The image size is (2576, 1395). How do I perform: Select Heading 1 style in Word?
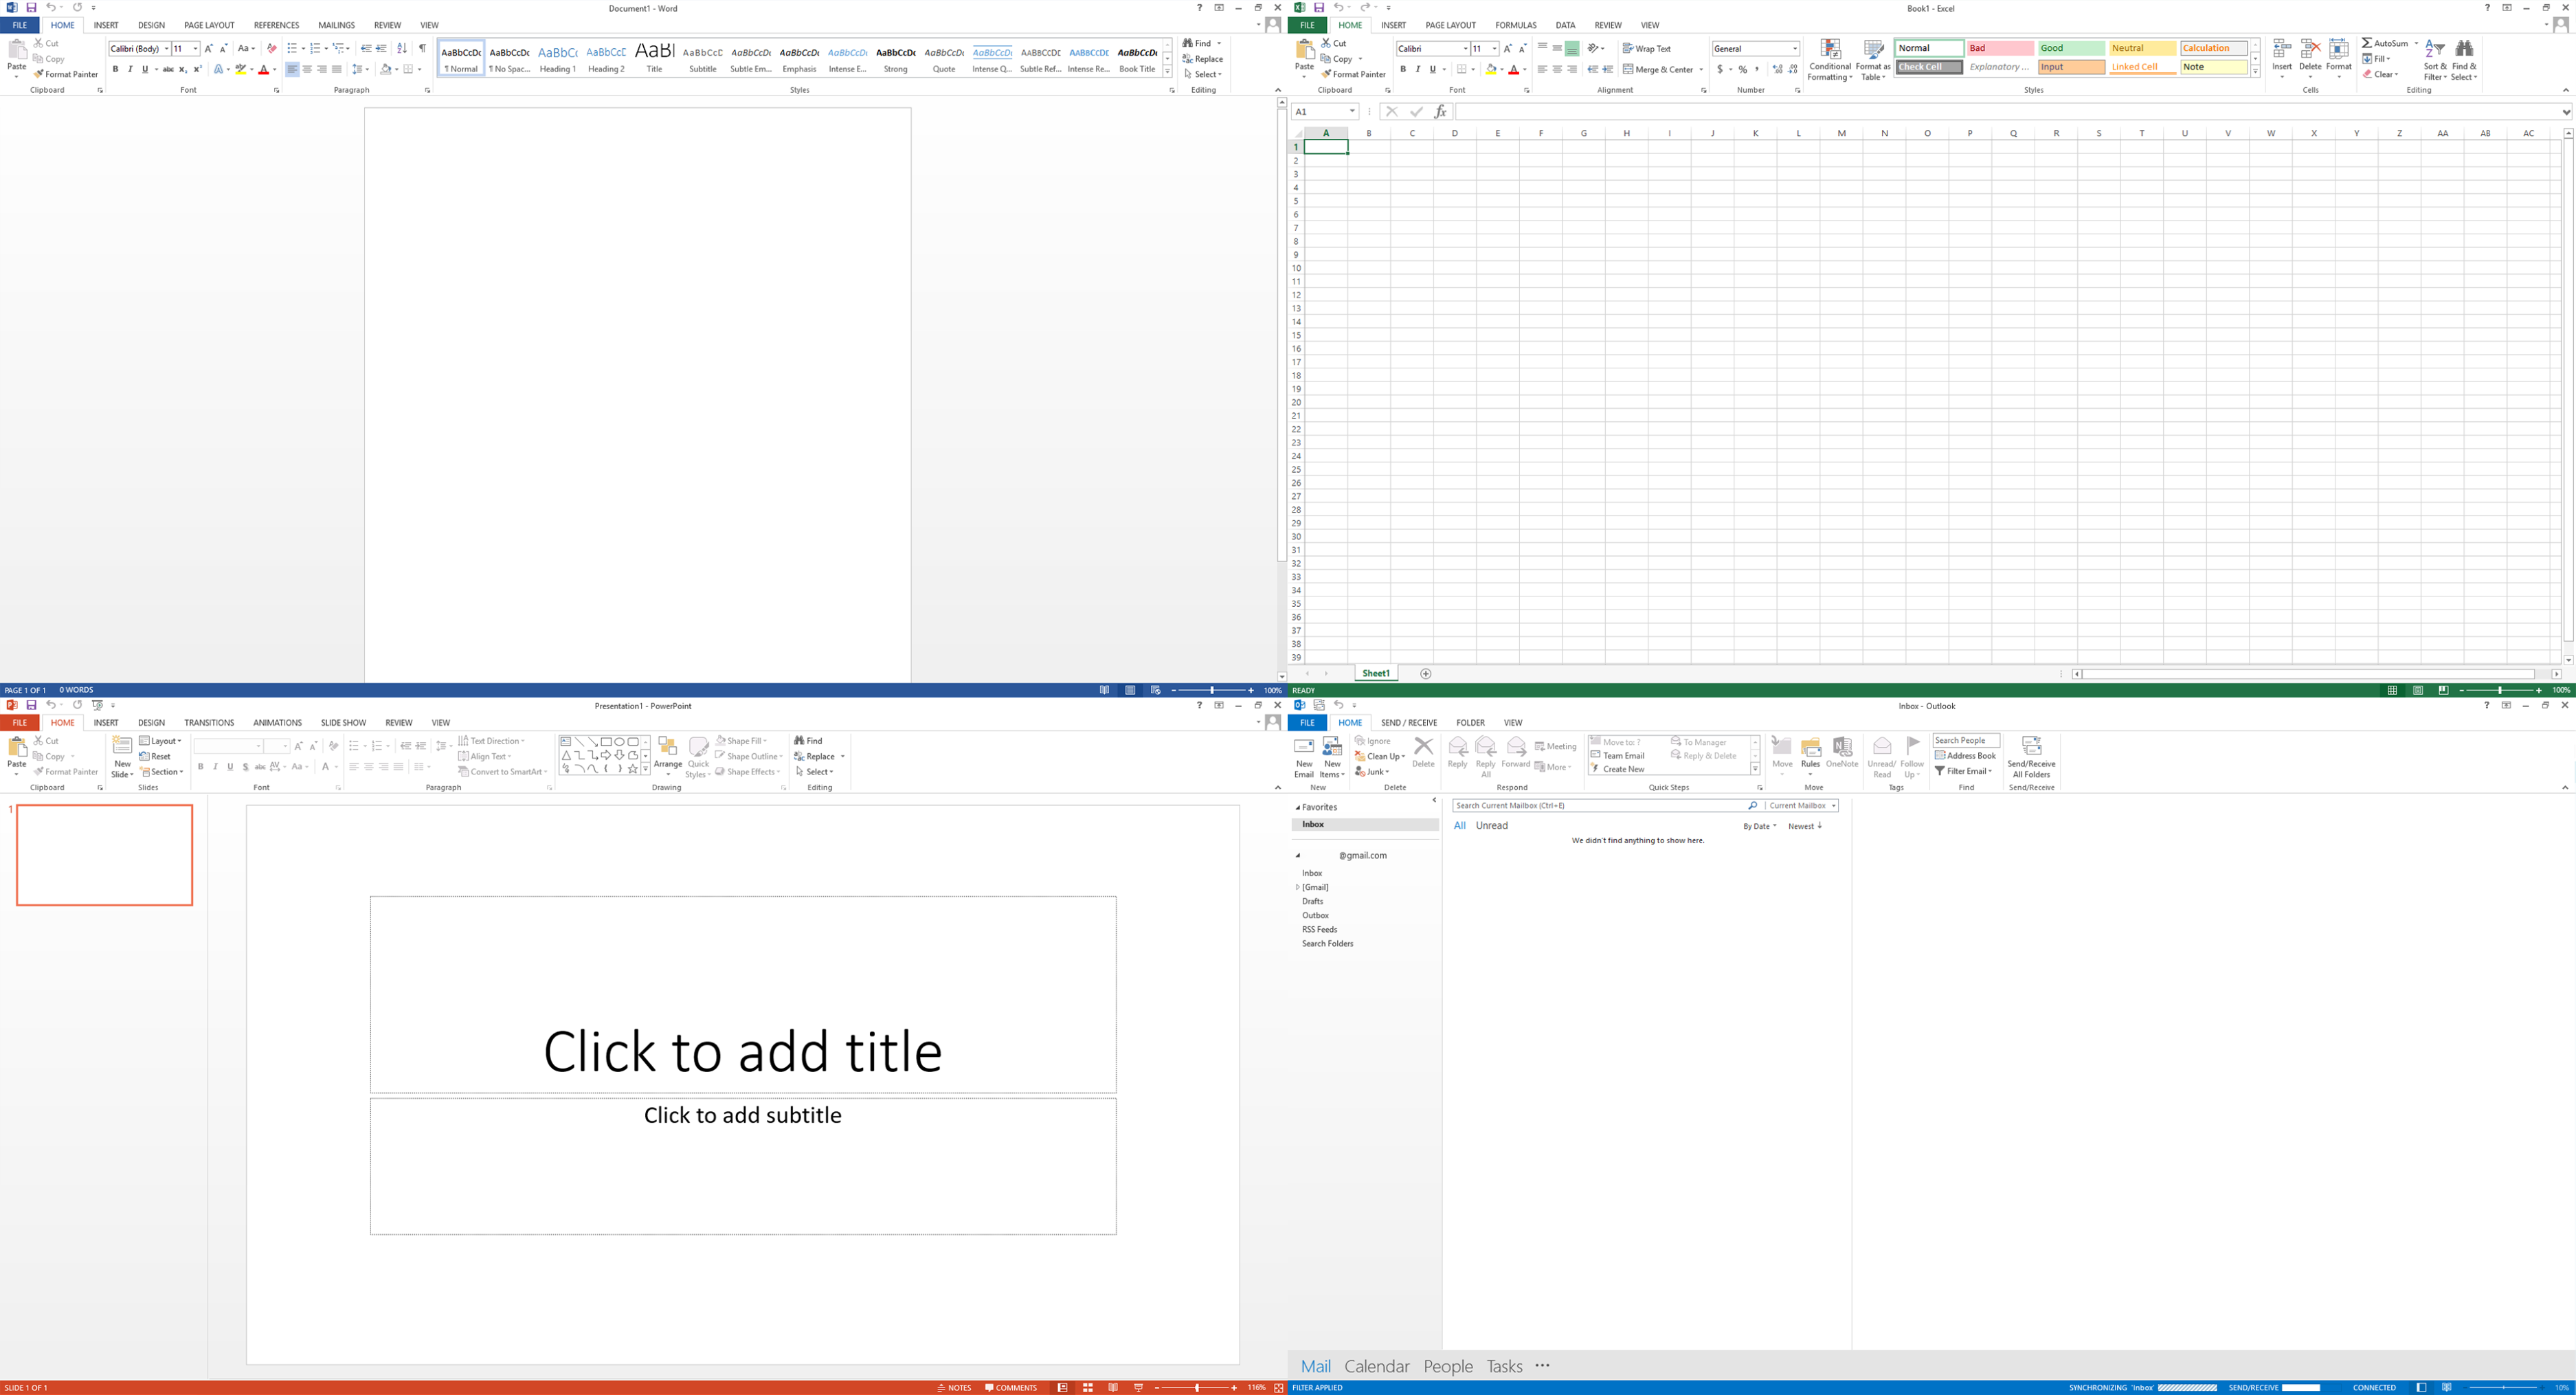click(x=558, y=59)
